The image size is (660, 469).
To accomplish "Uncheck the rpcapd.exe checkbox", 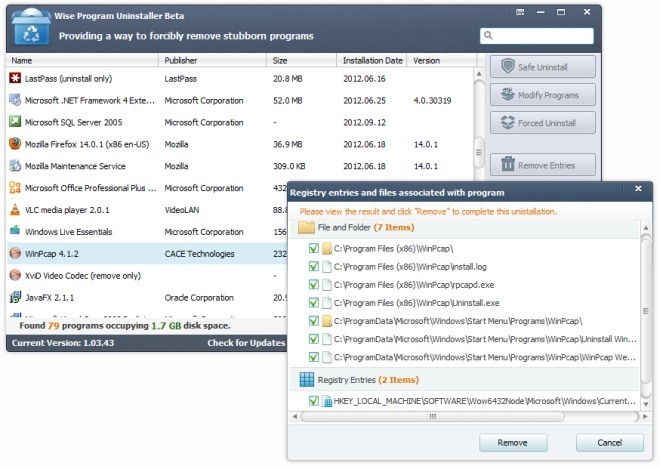I will 314,285.
